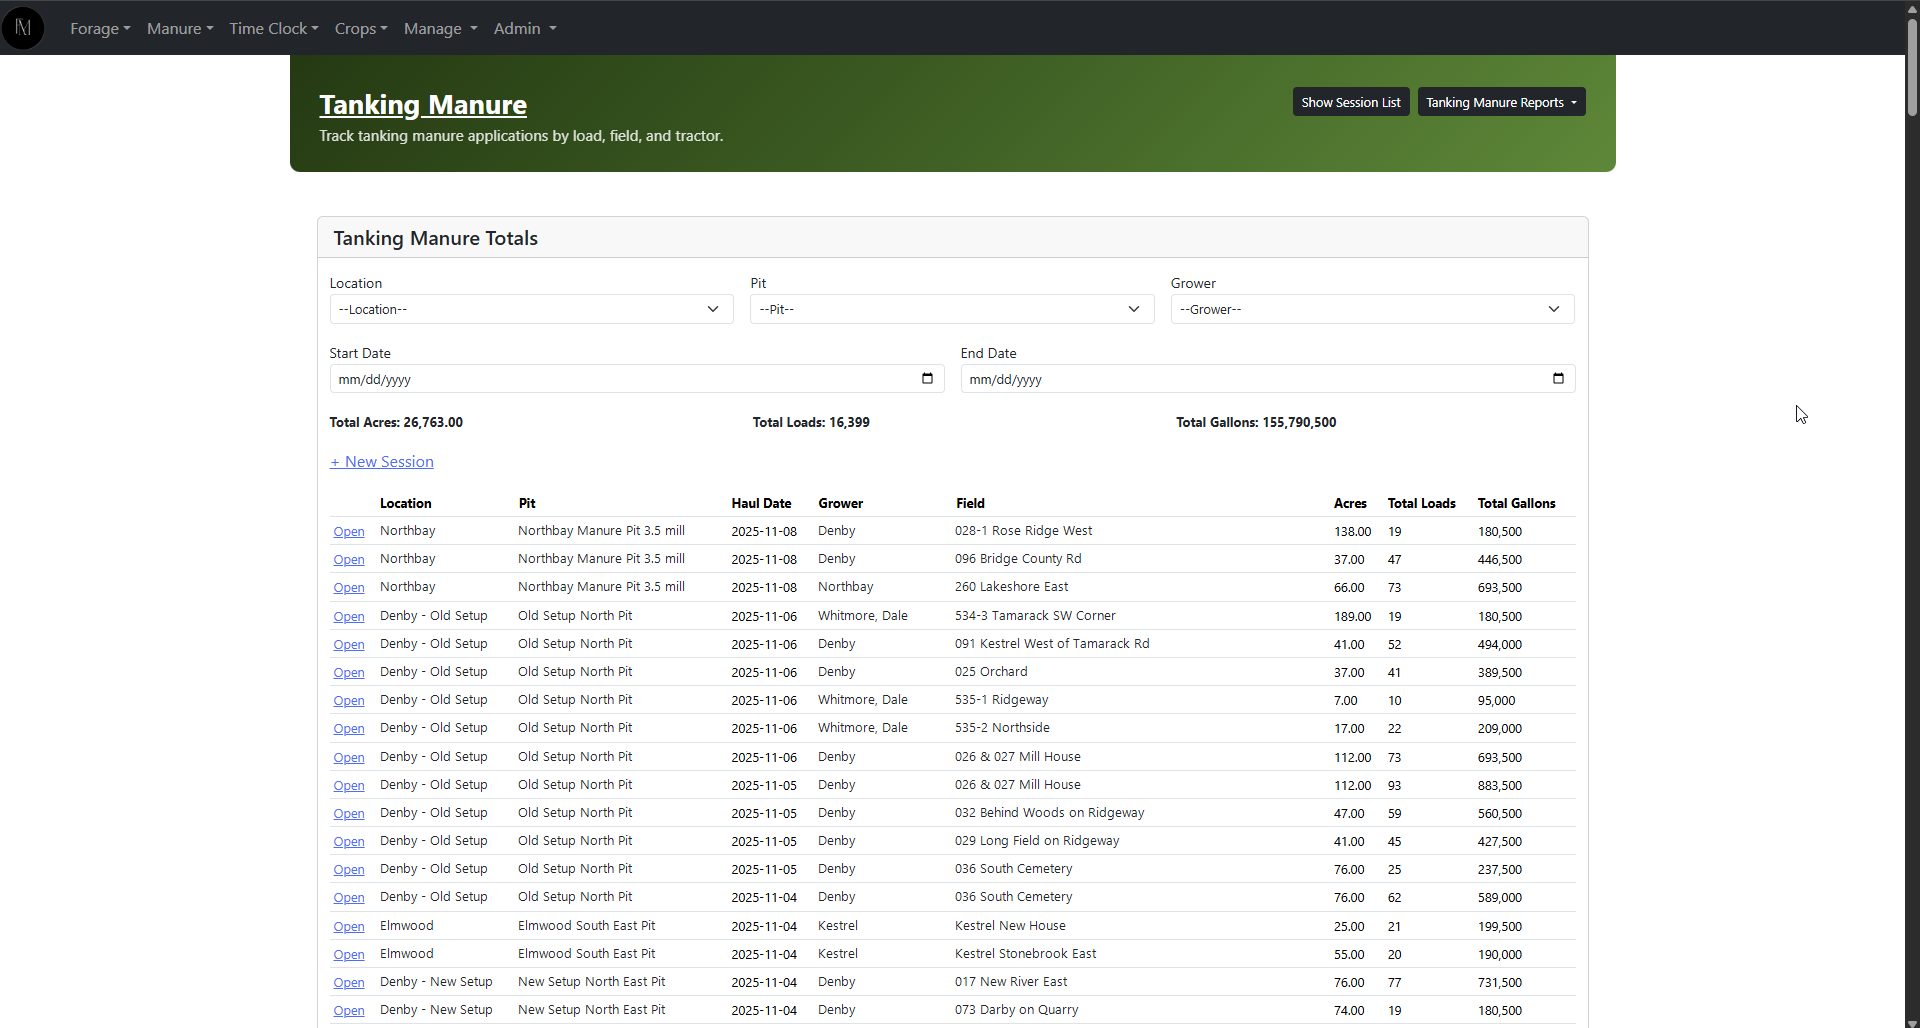
Task: Click the 032 Behind Woods on Ridgeway cell
Action: pos(1049,813)
